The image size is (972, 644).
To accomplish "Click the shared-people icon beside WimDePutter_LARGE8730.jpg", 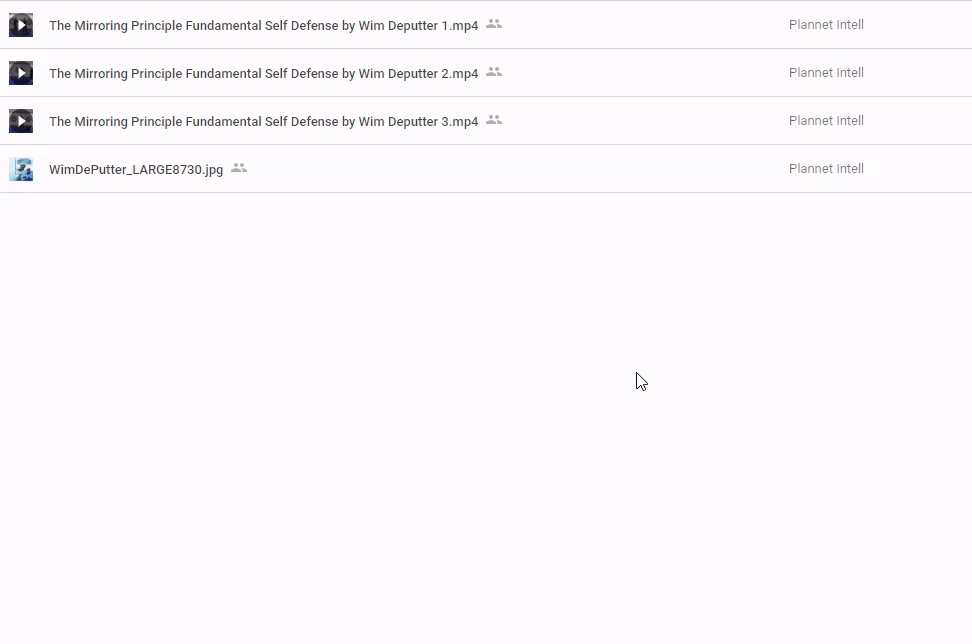I will tap(239, 168).
